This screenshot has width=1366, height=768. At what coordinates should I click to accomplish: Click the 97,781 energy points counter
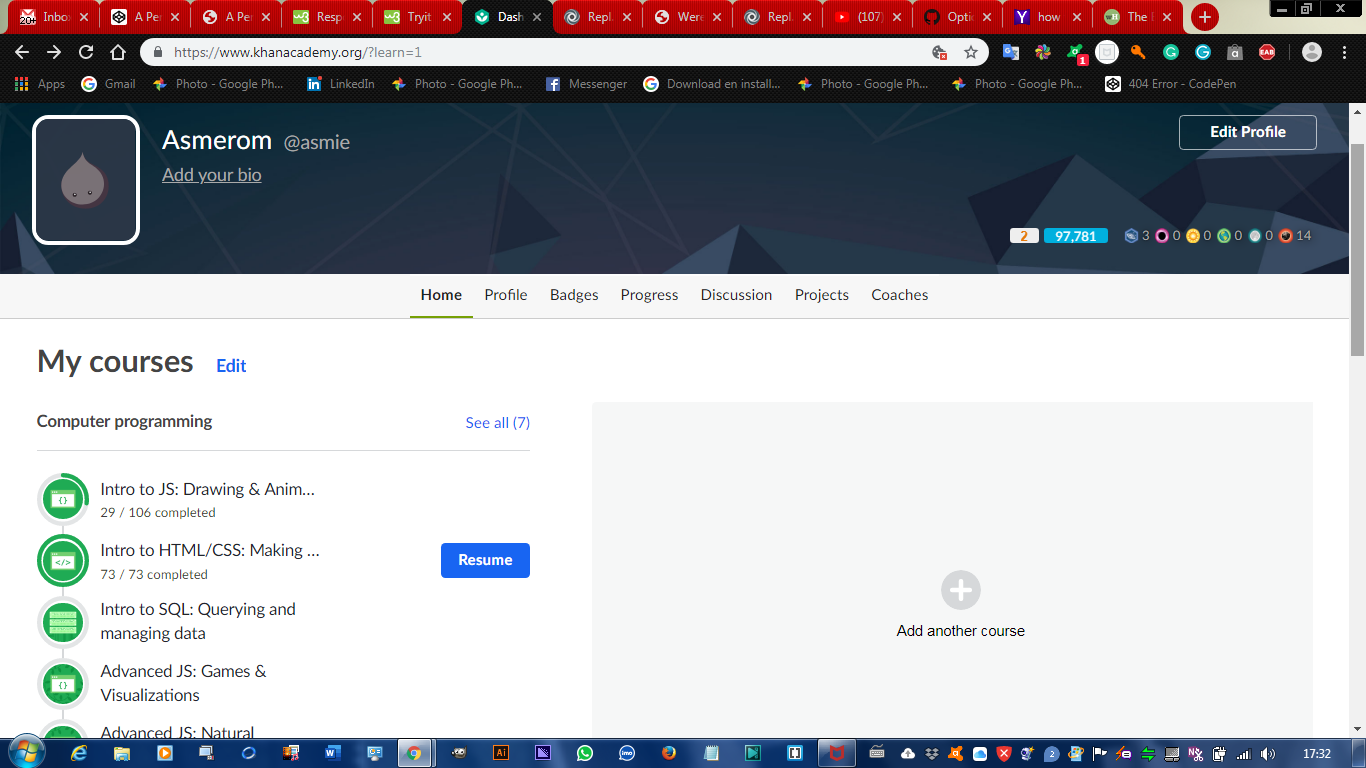pos(1075,236)
